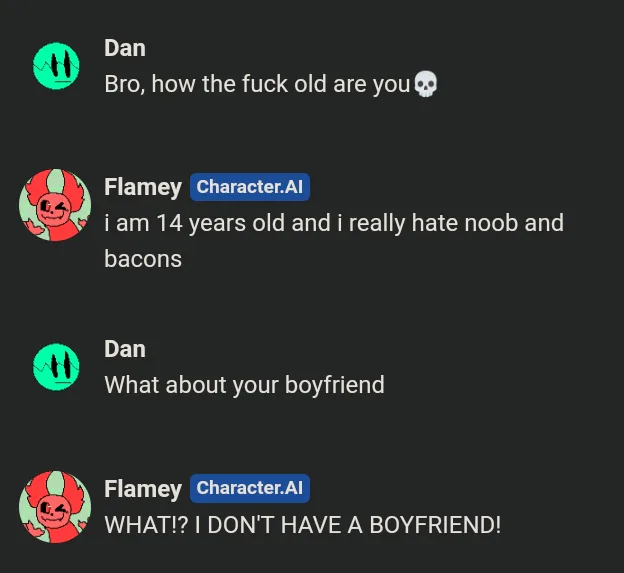624x573 pixels.
Task: Click the Flamey name above the BOYFRIEND reply
Action: pyautogui.click(x=143, y=489)
